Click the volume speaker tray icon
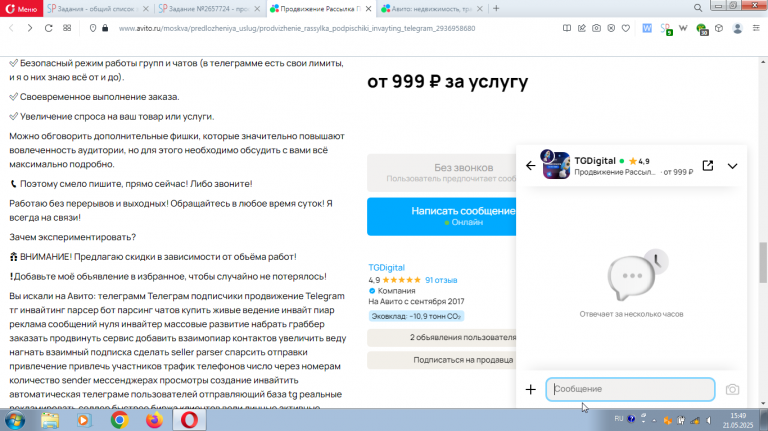 (x=709, y=420)
